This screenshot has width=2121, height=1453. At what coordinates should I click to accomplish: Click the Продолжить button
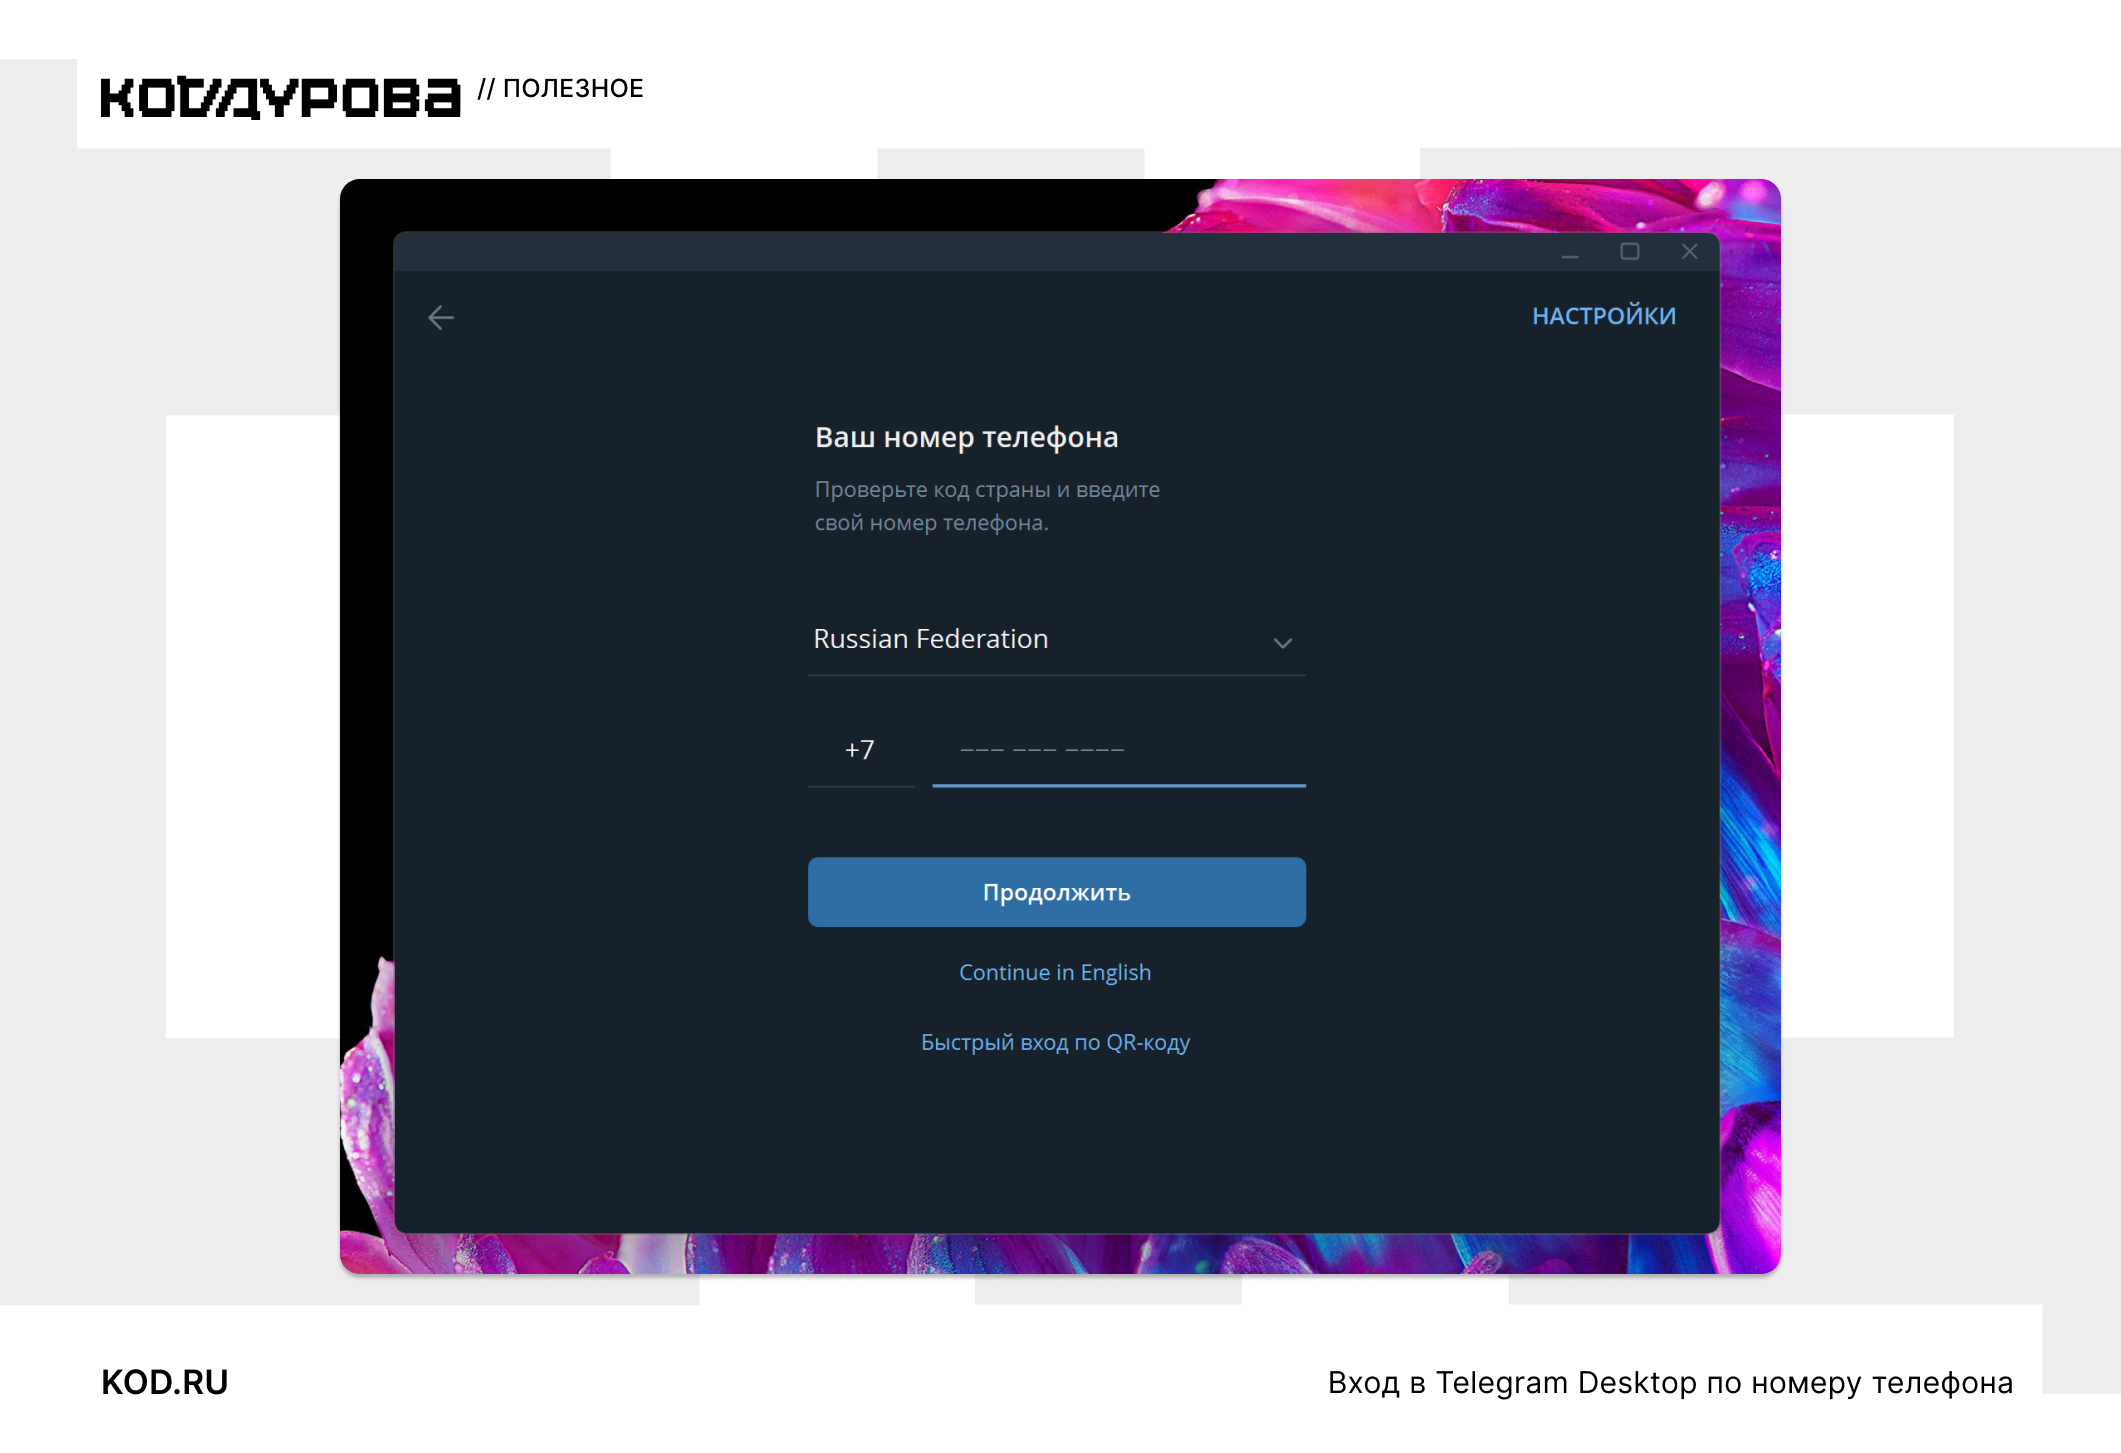(1056, 892)
